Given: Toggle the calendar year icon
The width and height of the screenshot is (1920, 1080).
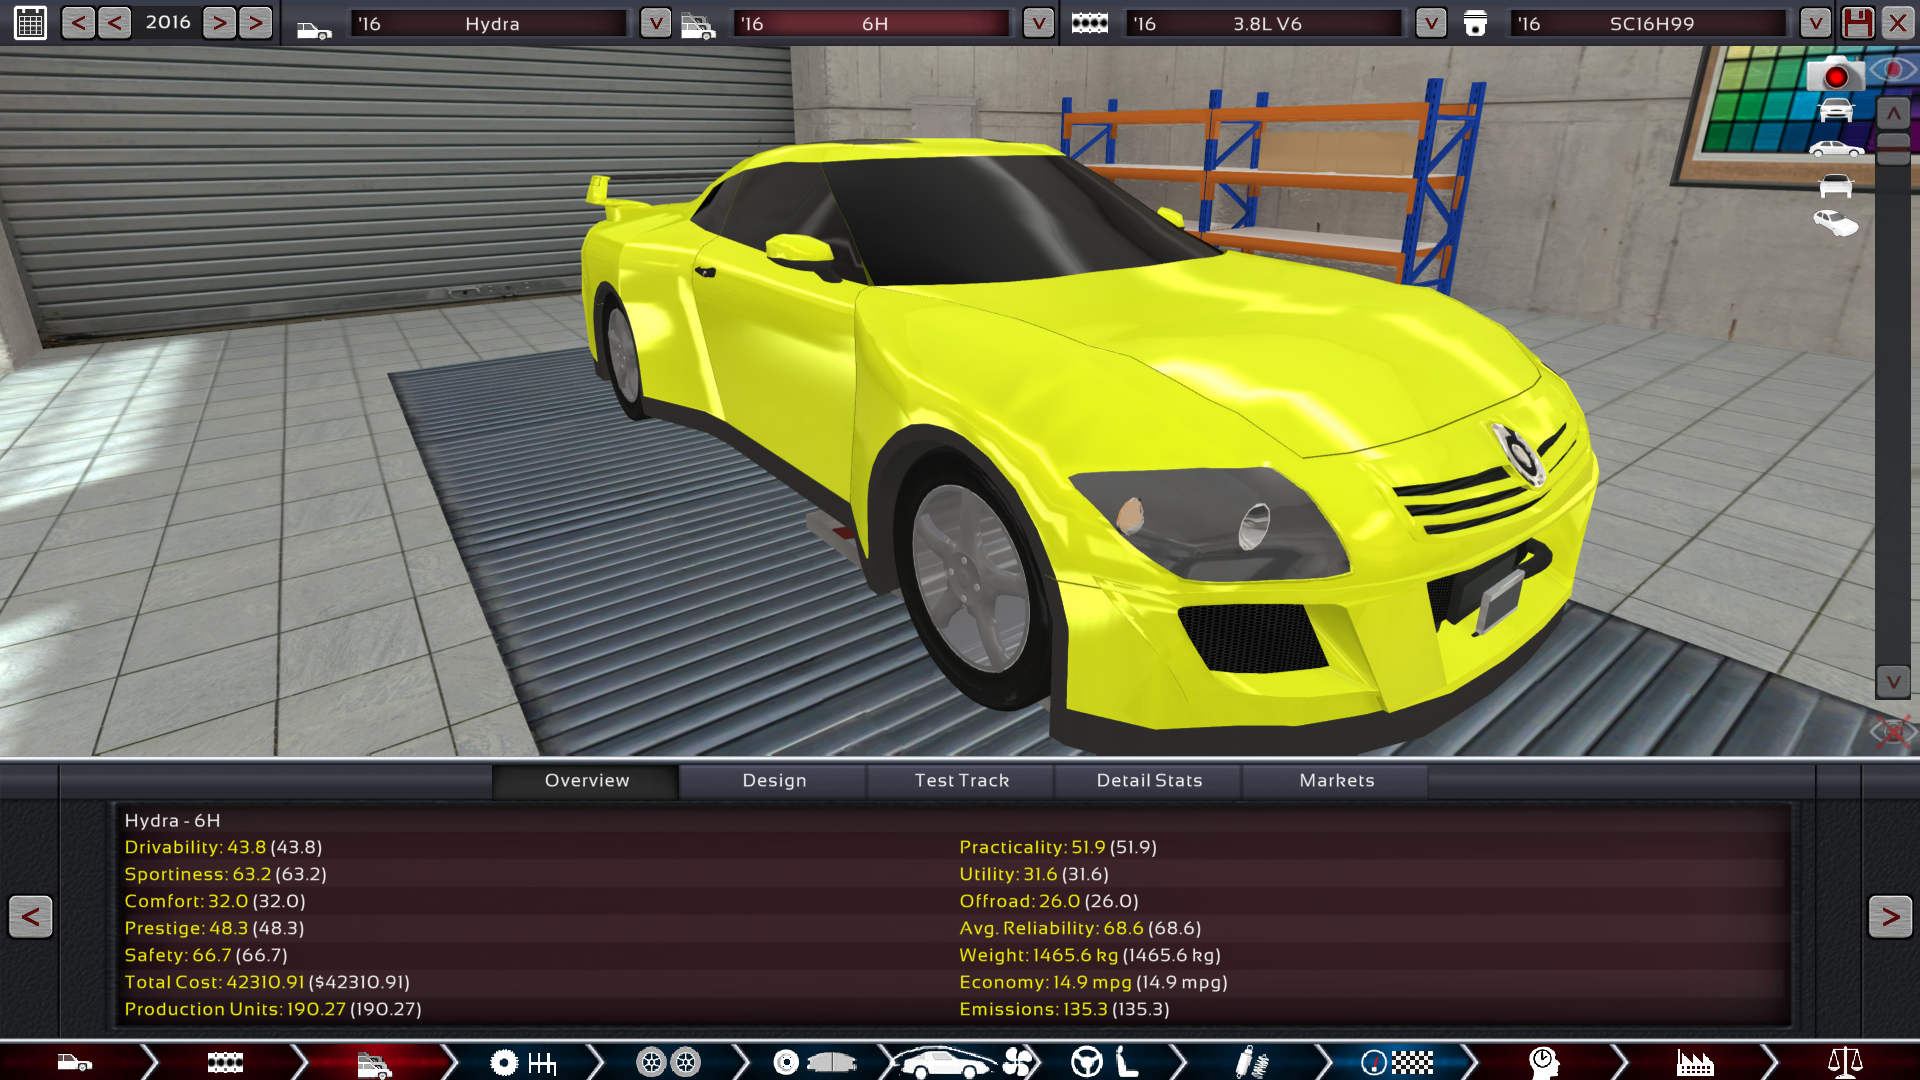Looking at the screenshot, I should (x=30, y=23).
